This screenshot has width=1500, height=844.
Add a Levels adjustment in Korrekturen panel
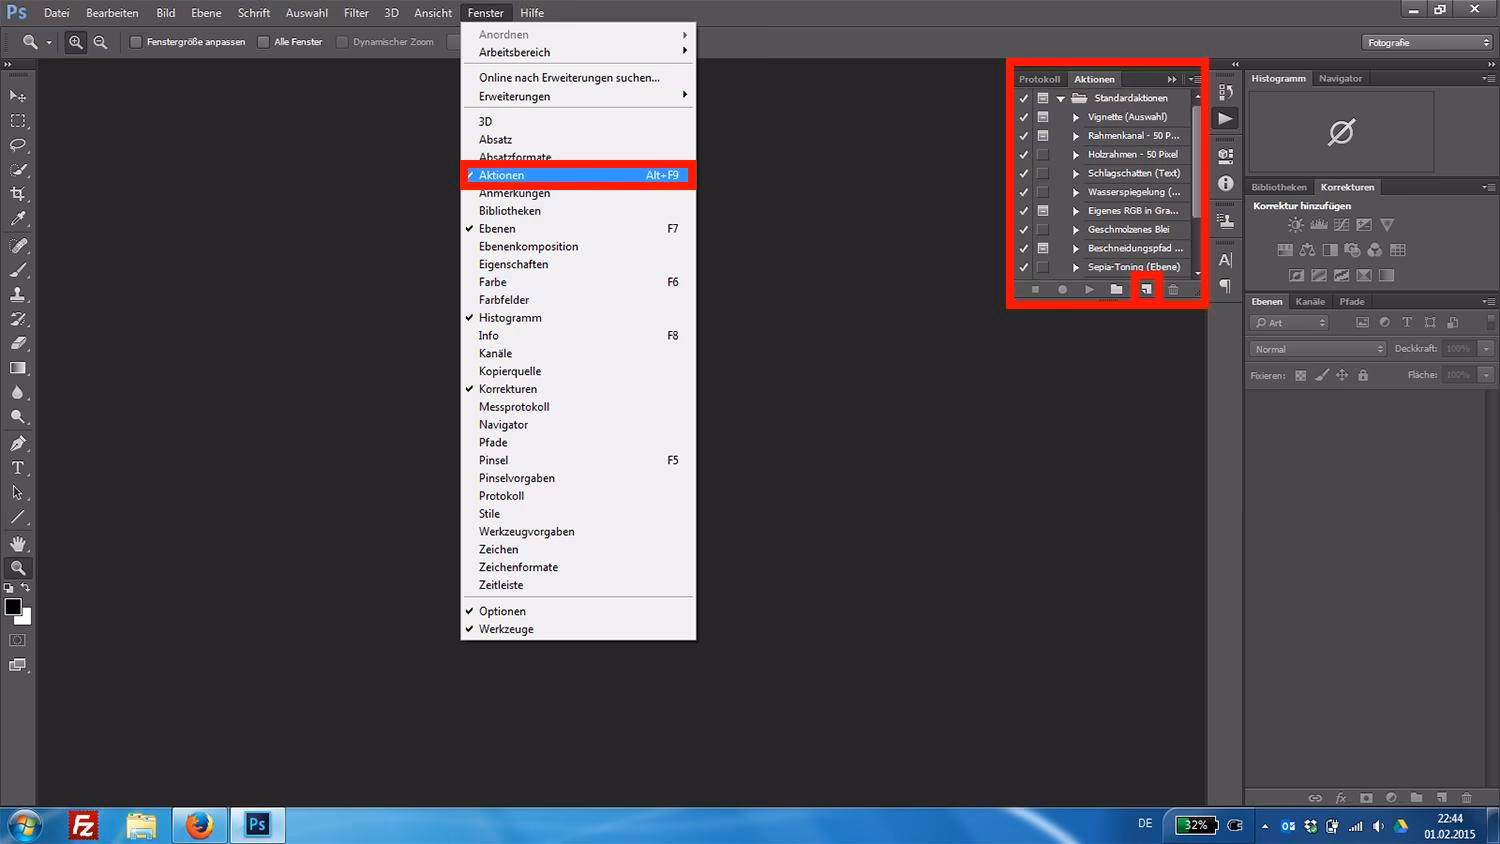(1318, 225)
